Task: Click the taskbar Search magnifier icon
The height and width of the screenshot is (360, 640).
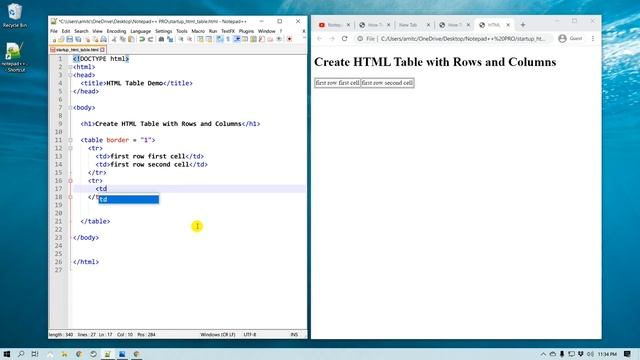Action: (21, 354)
